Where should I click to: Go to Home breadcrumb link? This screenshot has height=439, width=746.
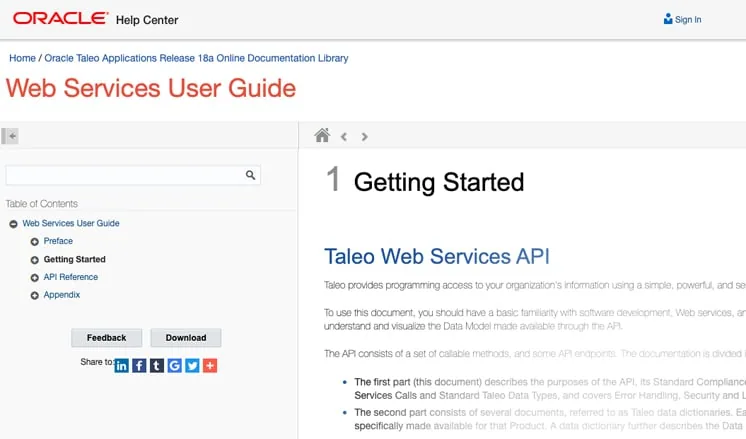click(22, 58)
